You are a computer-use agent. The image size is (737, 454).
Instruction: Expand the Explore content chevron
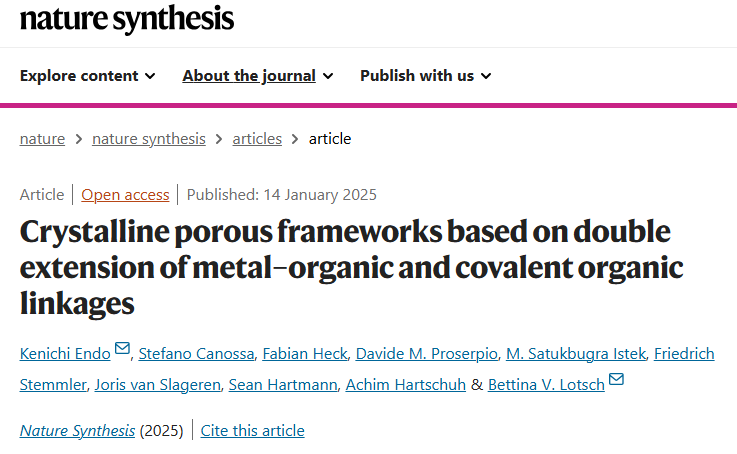[150, 76]
